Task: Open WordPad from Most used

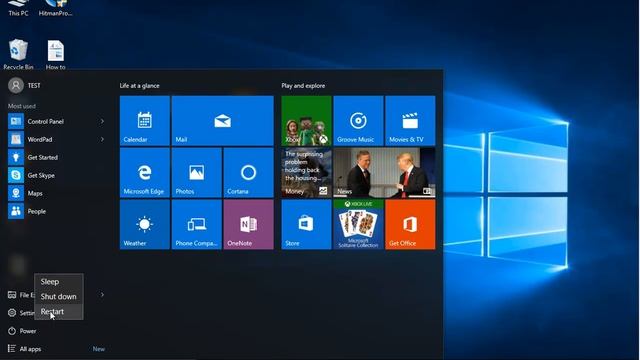Action: (x=56, y=139)
